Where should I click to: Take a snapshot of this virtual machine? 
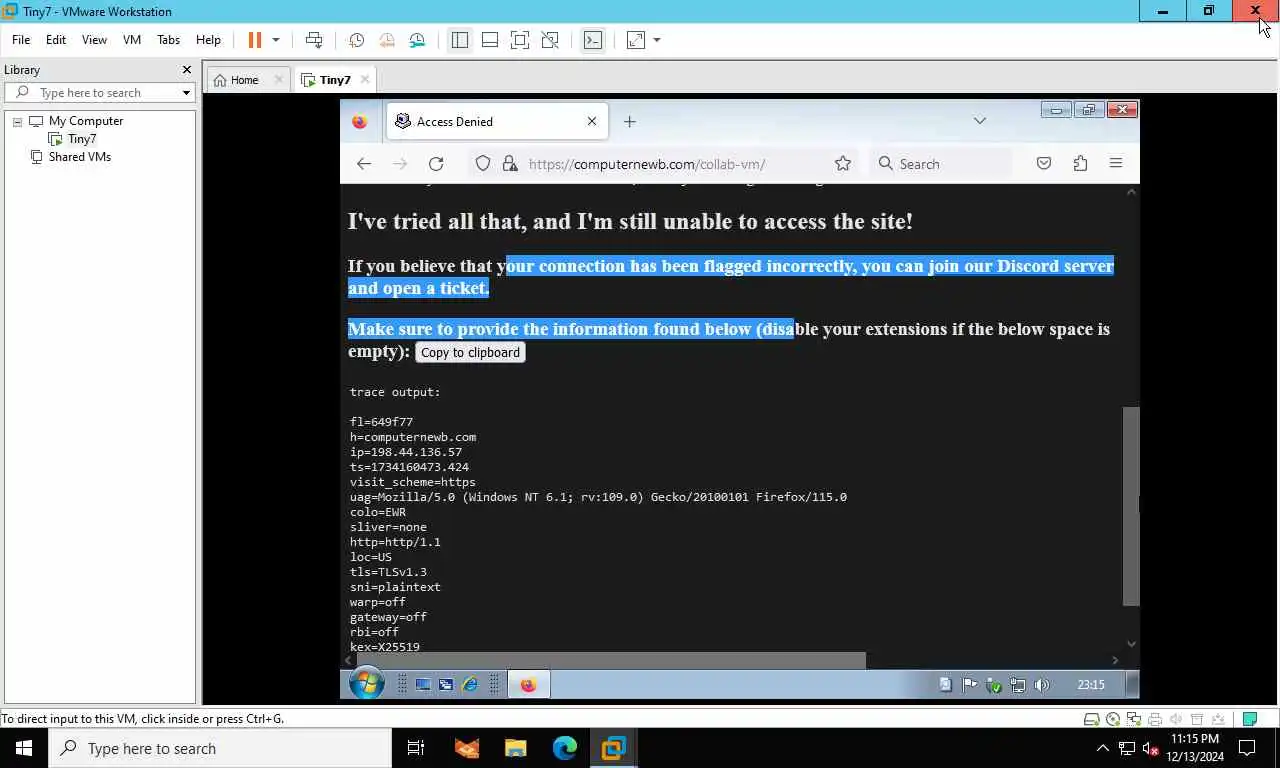356,40
